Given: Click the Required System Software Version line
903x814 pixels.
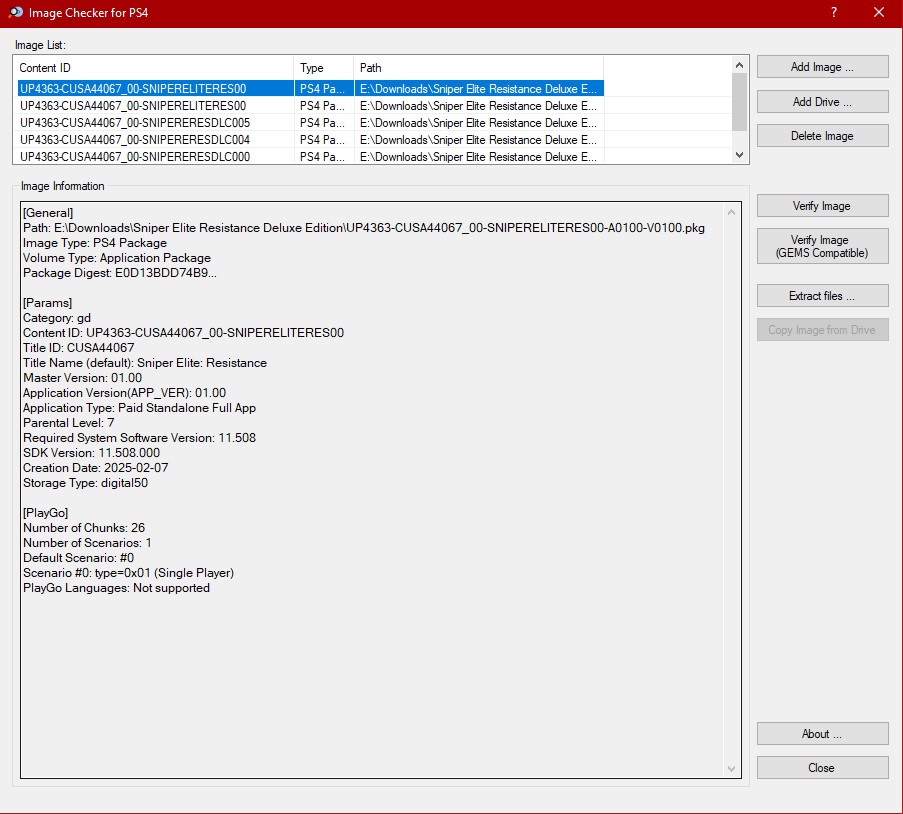Looking at the screenshot, I should (139, 438).
